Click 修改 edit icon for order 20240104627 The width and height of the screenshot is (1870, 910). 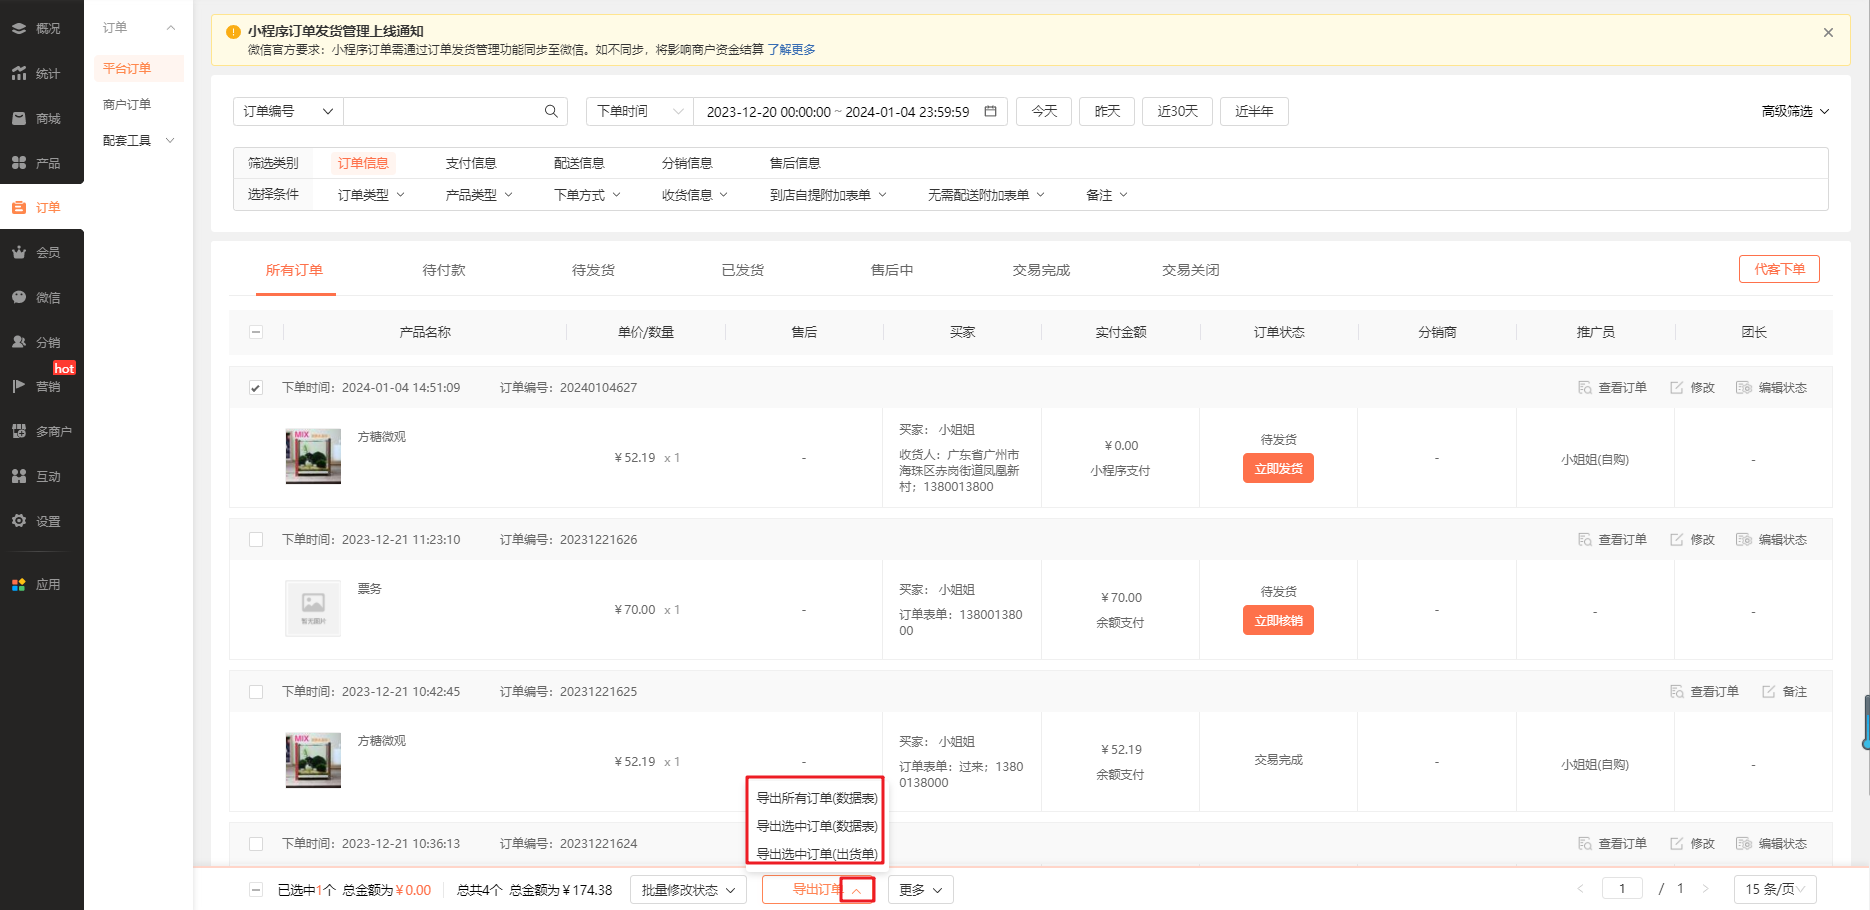[x=1677, y=387]
